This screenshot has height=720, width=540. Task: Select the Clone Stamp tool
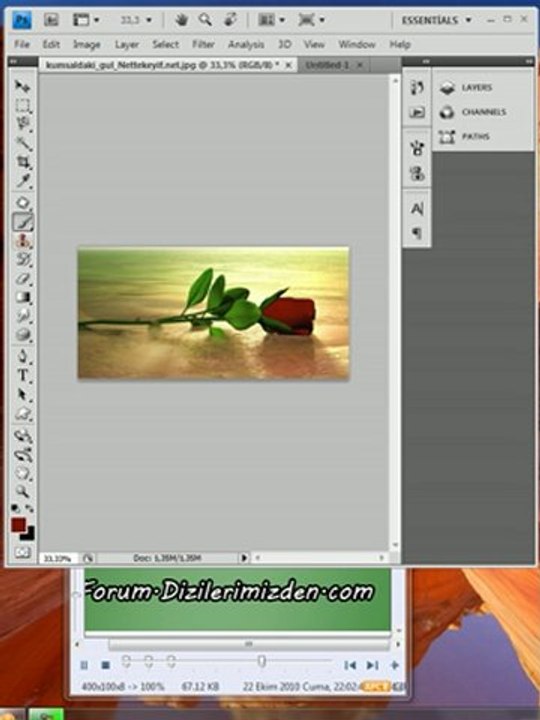pos(22,241)
